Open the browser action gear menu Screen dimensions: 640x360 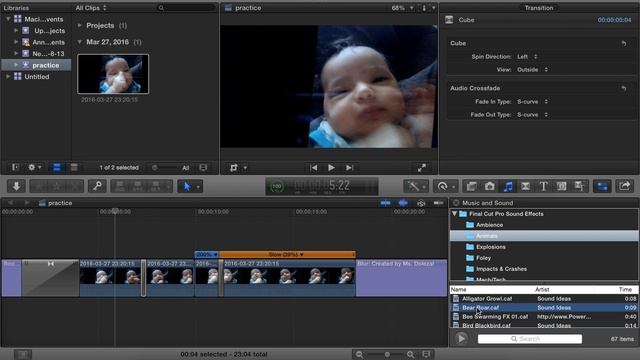(34, 167)
